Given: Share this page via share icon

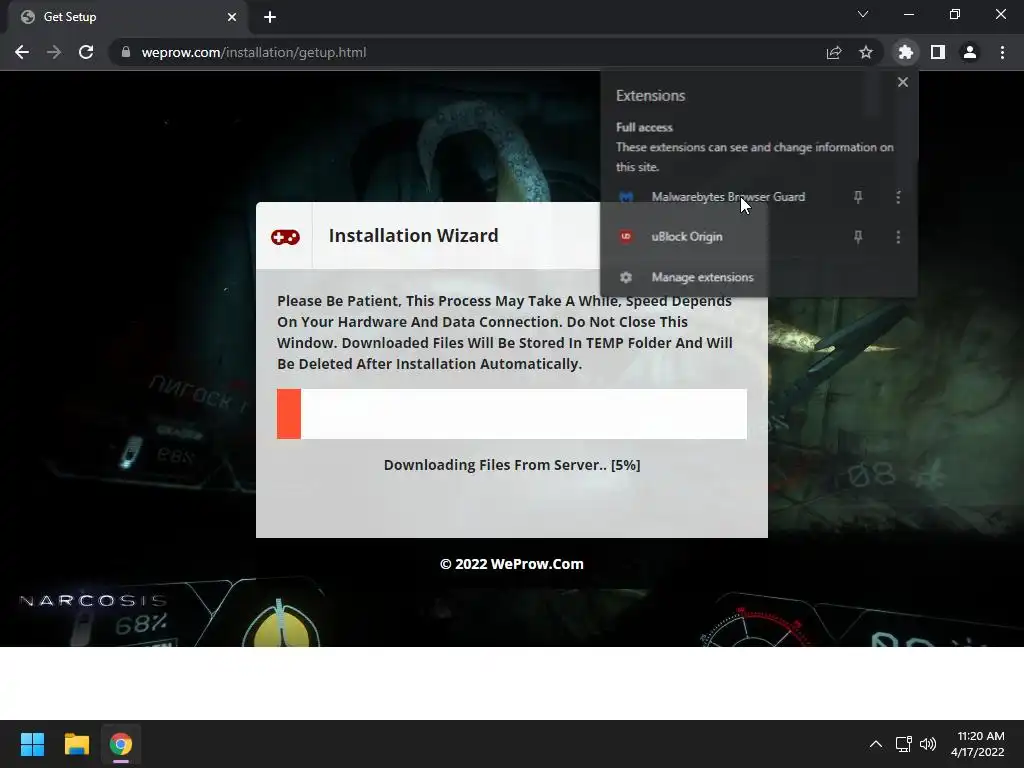Looking at the screenshot, I should (834, 52).
